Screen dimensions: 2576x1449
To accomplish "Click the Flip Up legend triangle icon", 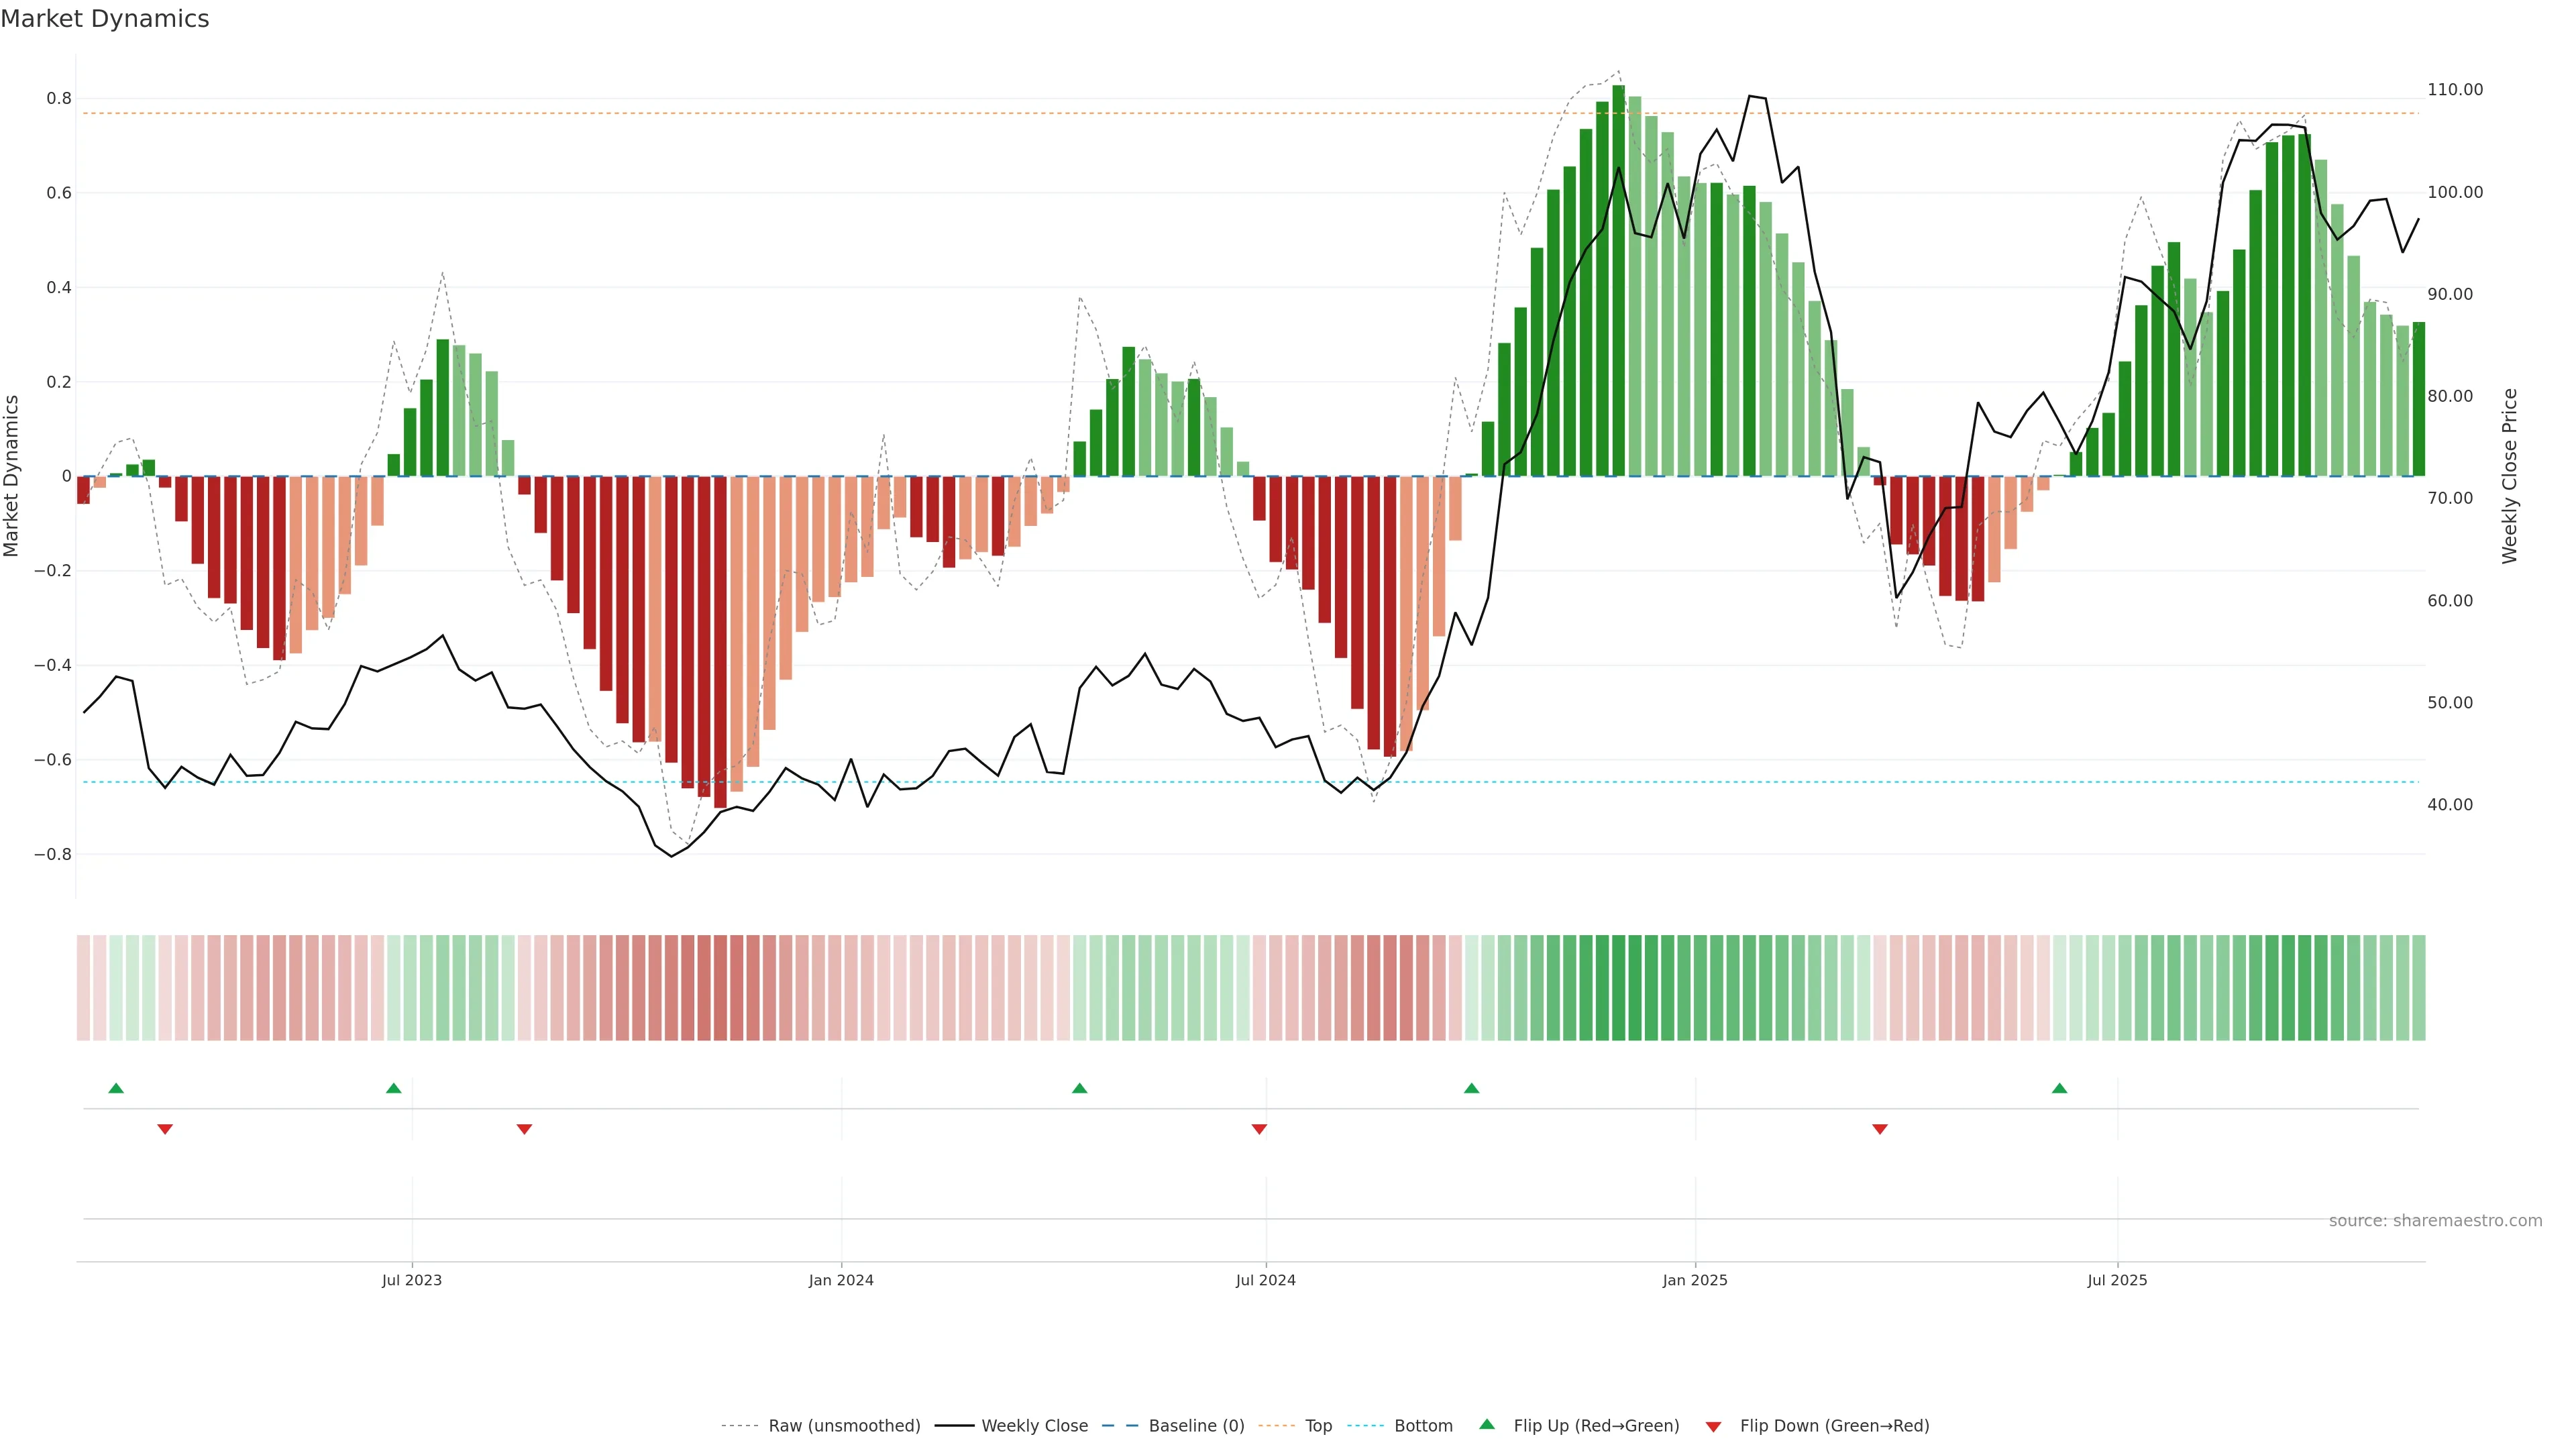I will pos(1487,1425).
